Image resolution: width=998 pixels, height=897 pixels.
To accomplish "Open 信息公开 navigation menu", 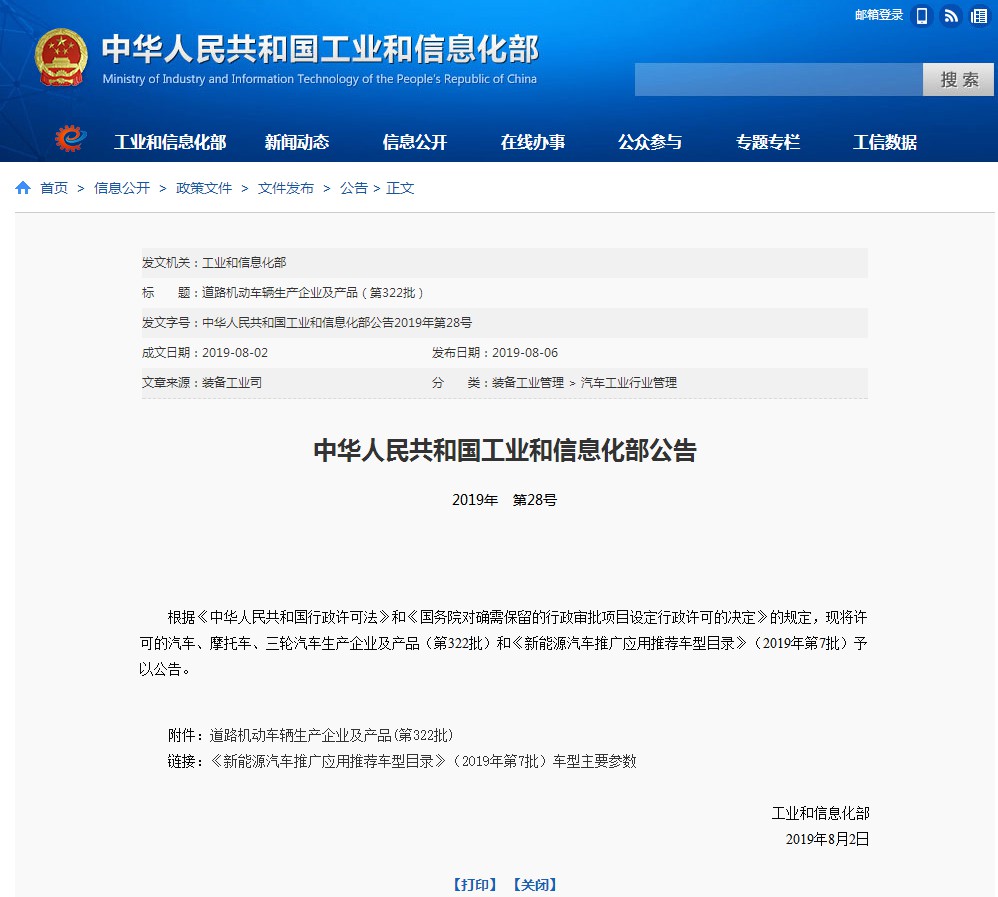I will coord(414,142).
